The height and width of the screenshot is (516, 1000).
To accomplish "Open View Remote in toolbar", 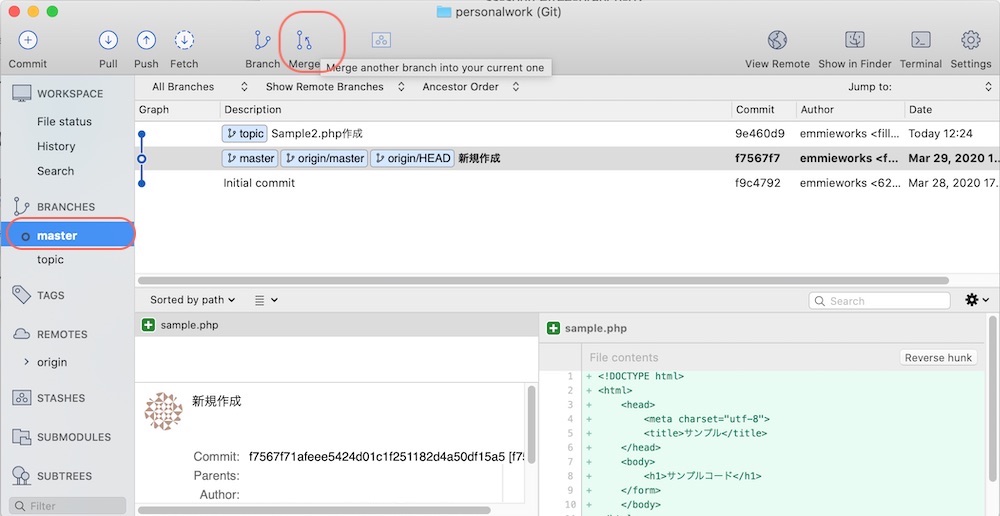I will [x=777, y=40].
